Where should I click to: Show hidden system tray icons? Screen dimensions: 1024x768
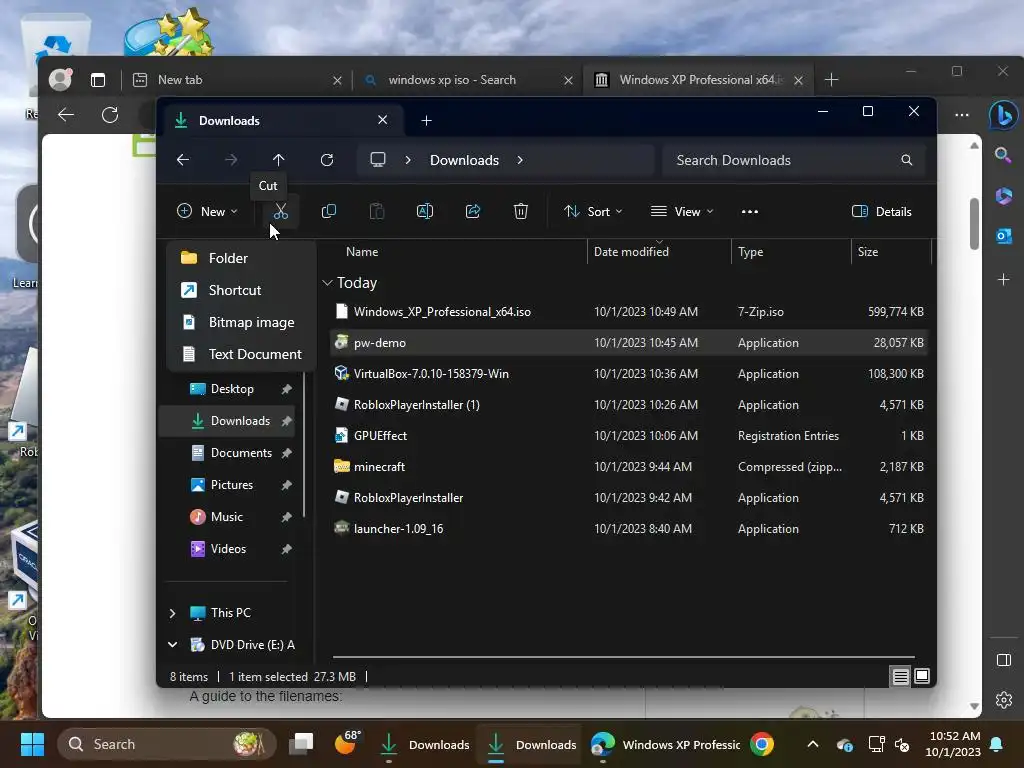(x=813, y=744)
